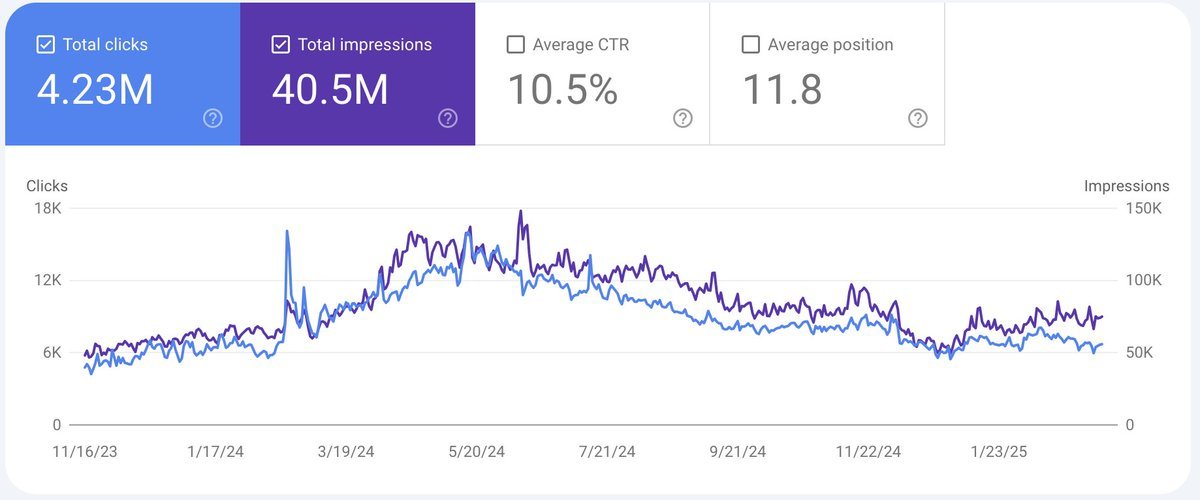
Task: Click the Clicks axis title above chart
Action: 47,186
